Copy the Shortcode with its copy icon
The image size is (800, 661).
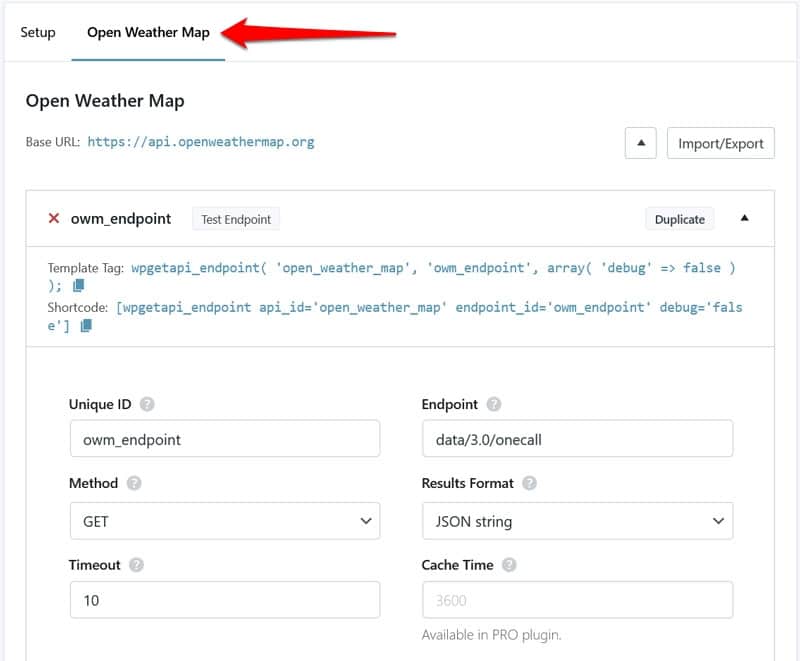coord(86,325)
